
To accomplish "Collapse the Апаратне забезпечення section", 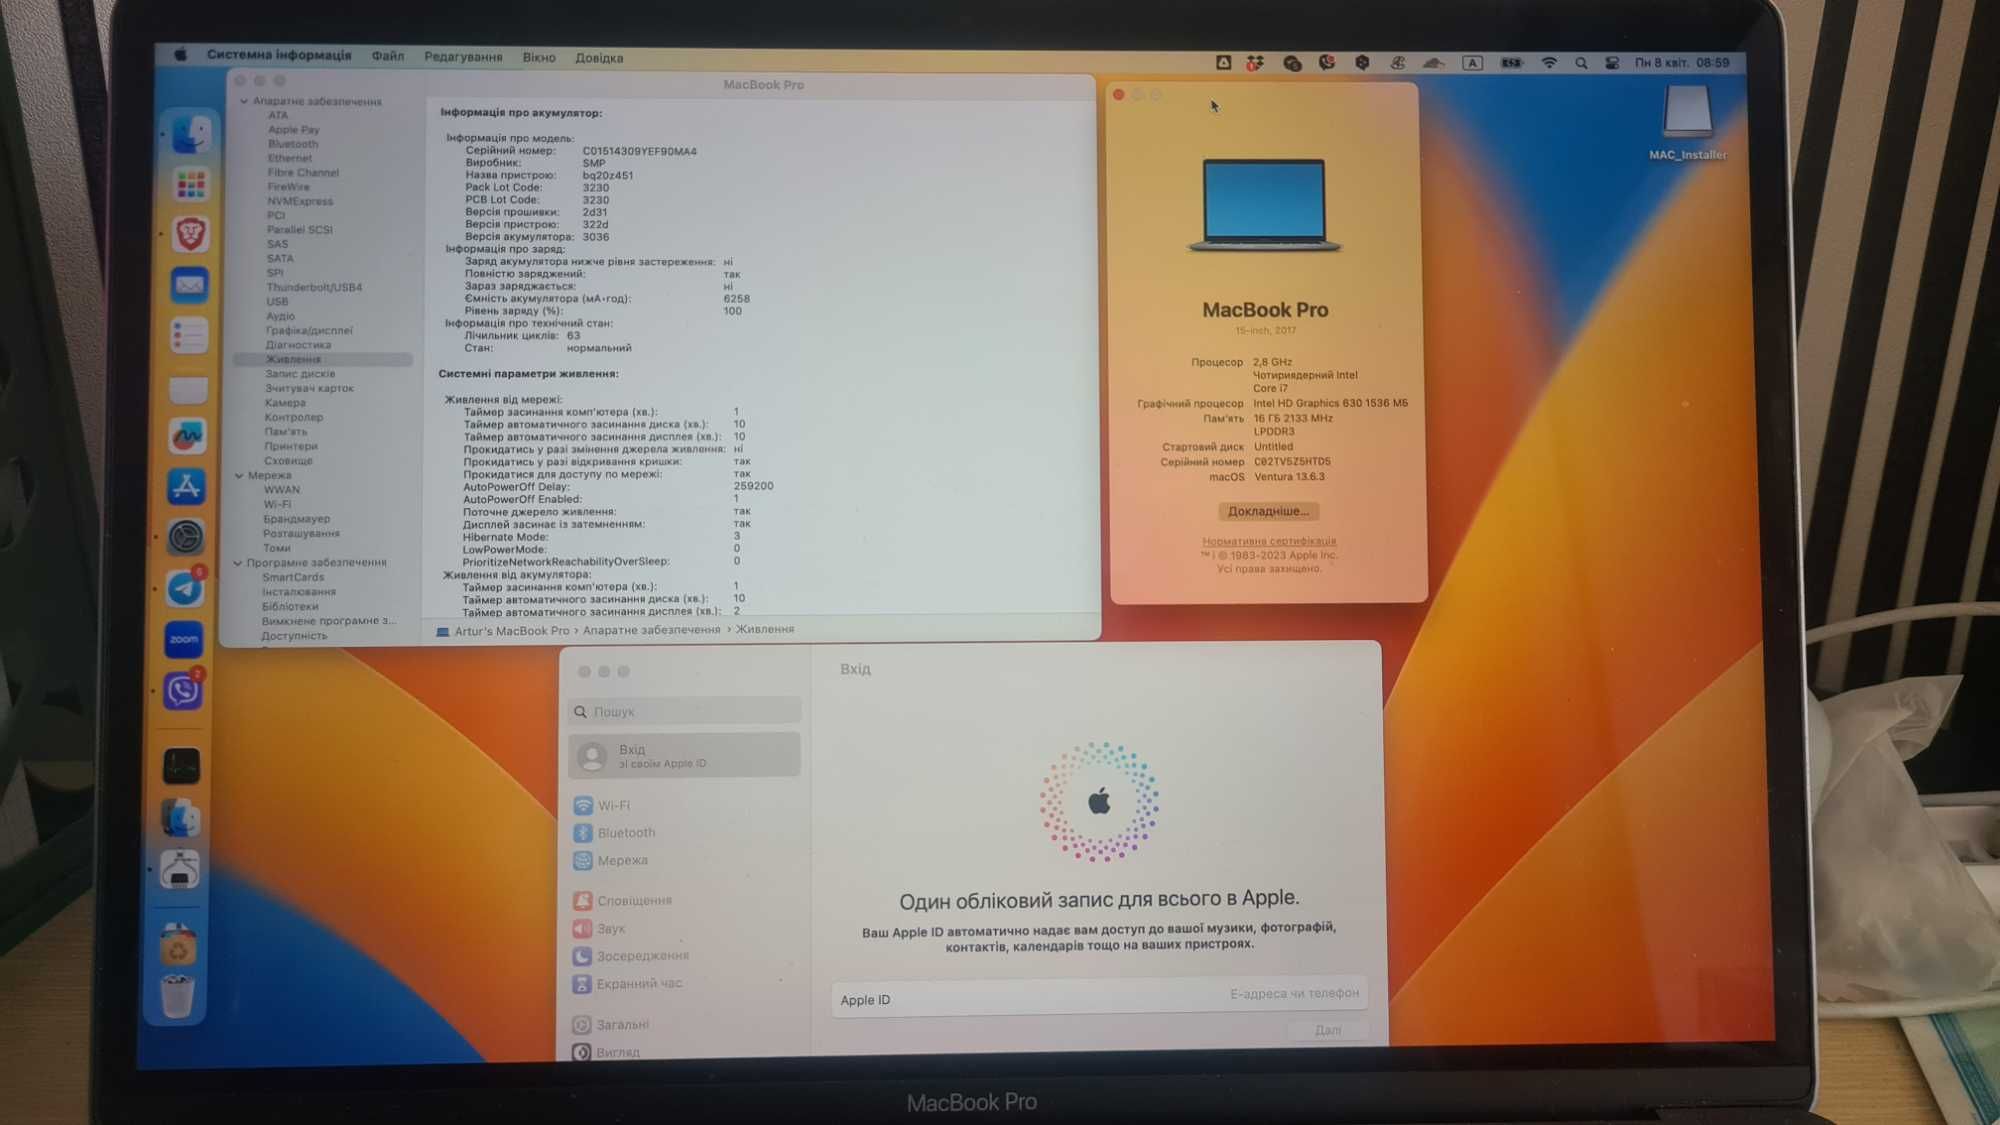I will tap(243, 101).
